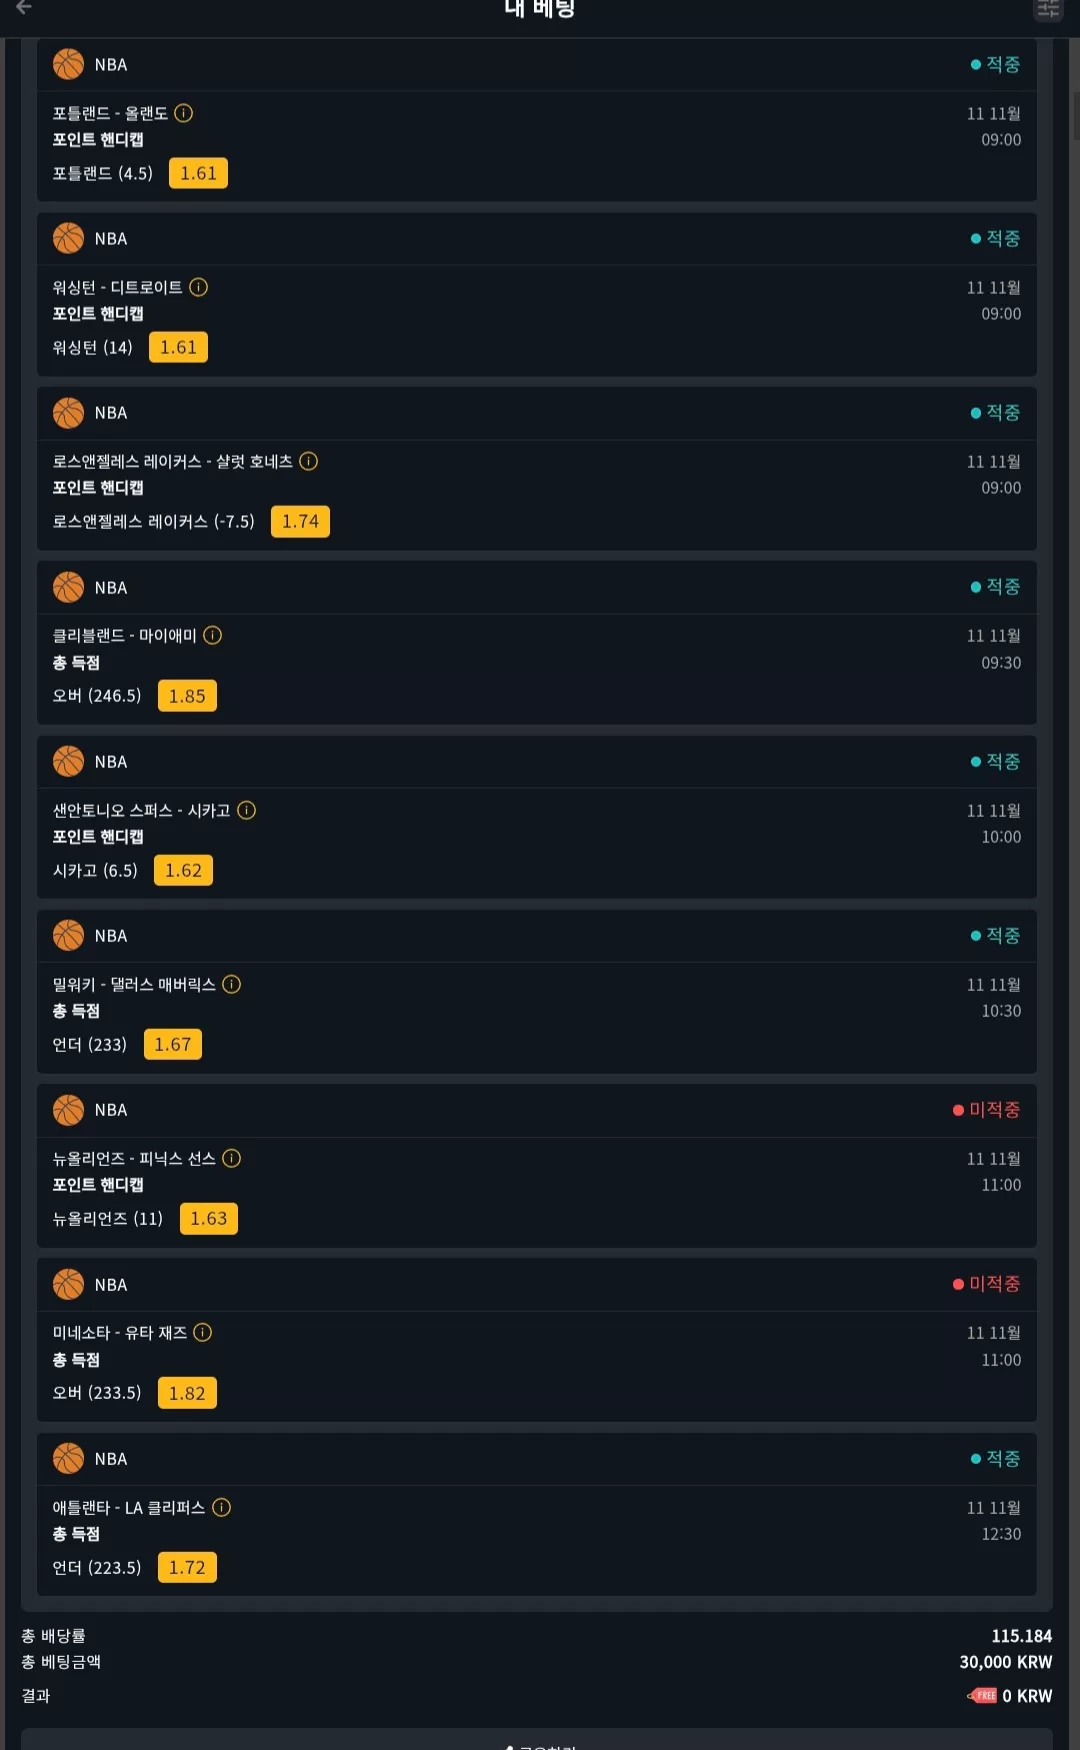Open info icon for 포틀랜드 - 올랜도 match
Viewport: 1080px width, 1750px height.
[184, 113]
